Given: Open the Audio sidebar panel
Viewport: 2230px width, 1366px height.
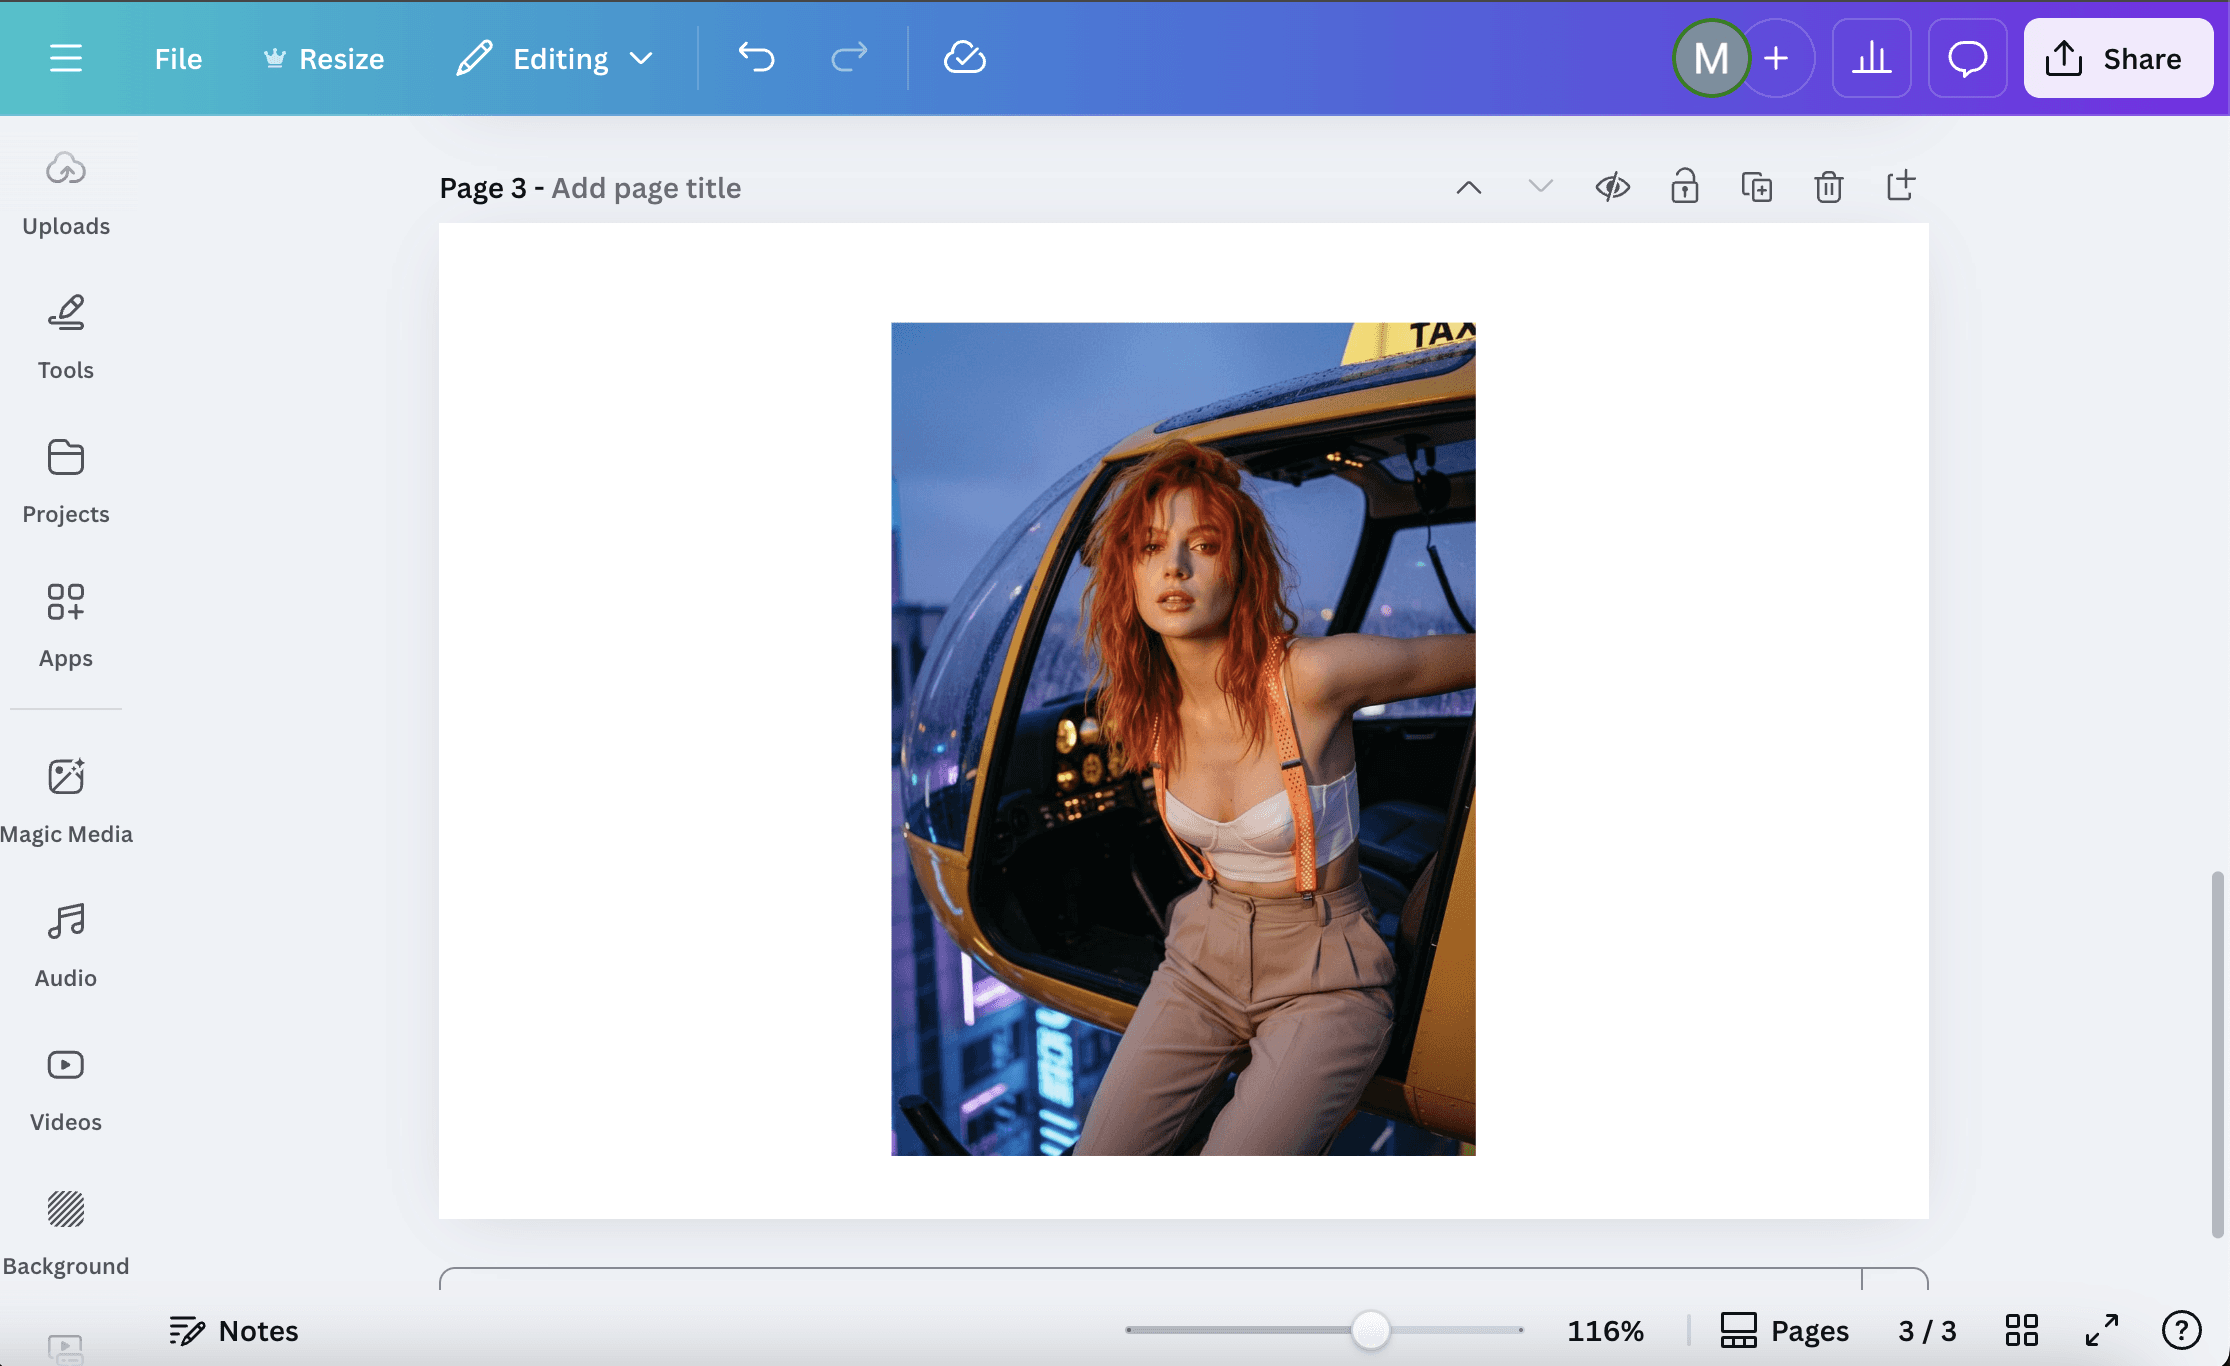Looking at the screenshot, I should click(x=66, y=943).
